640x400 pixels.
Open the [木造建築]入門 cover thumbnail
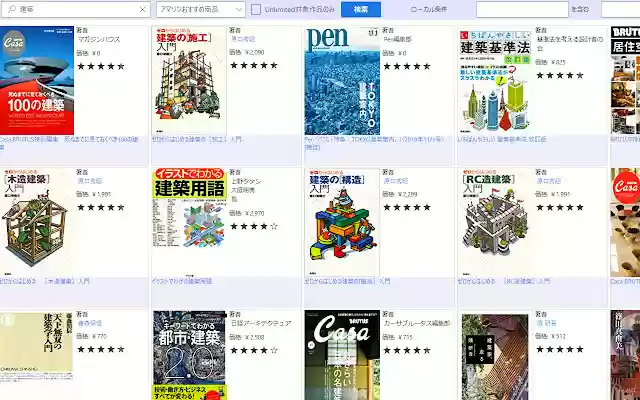37,222
